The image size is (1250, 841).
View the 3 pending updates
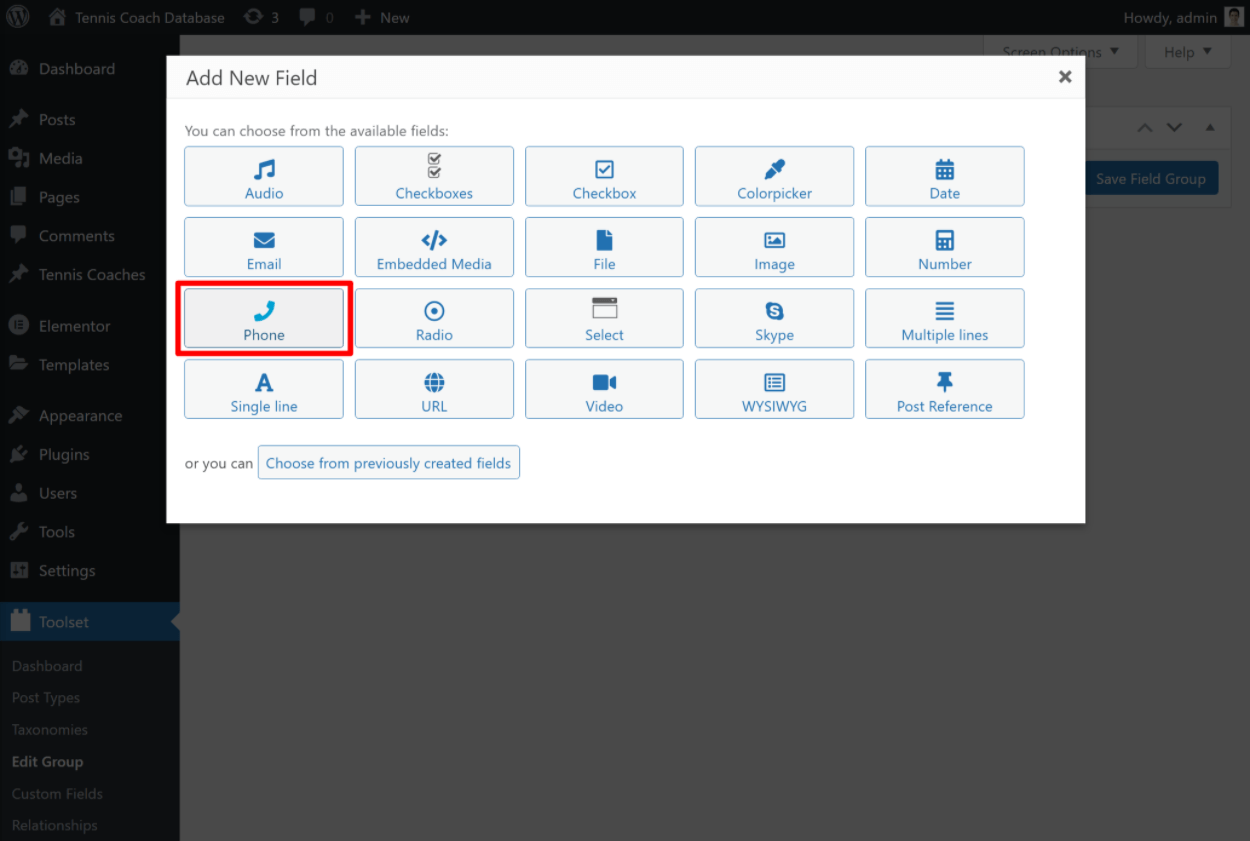pyautogui.click(x=261, y=17)
